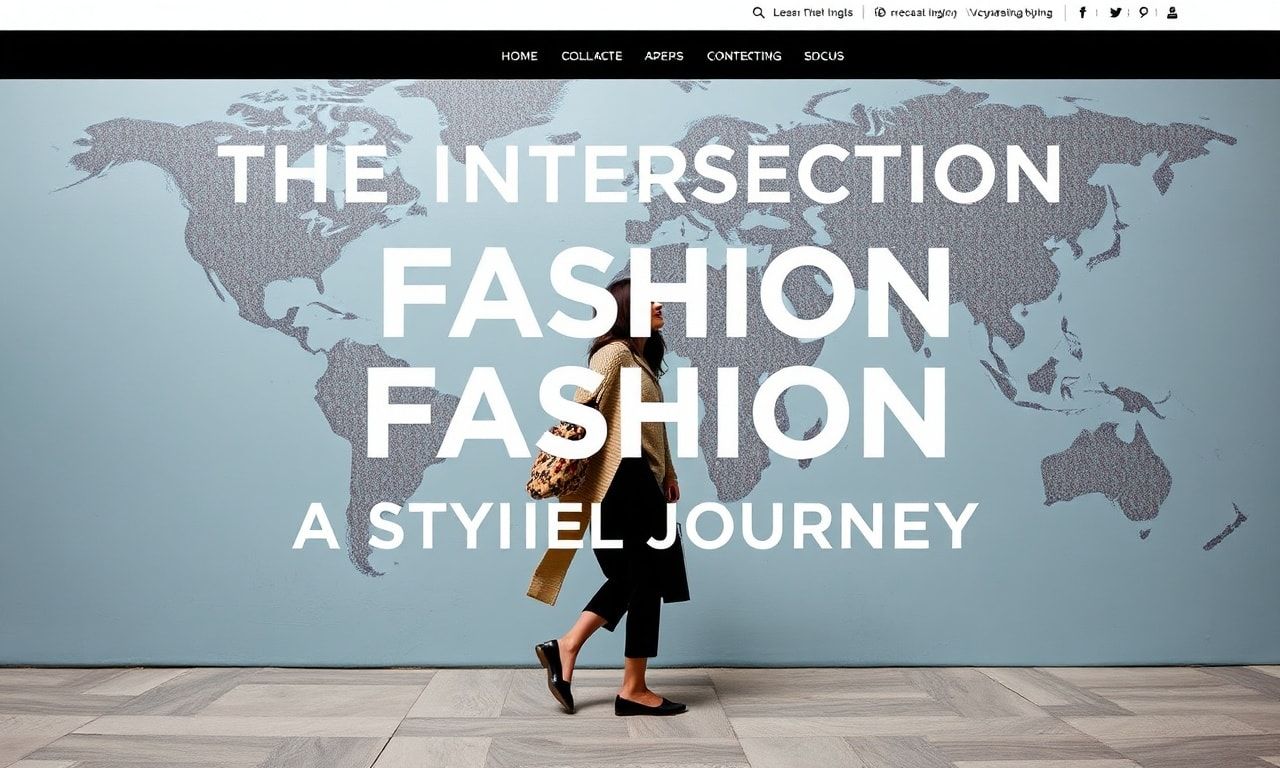Image resolution: width=1280 pixels, height=768 pixels.
Task: Click the pin icon in top bar
Action: coord(1143,13)
